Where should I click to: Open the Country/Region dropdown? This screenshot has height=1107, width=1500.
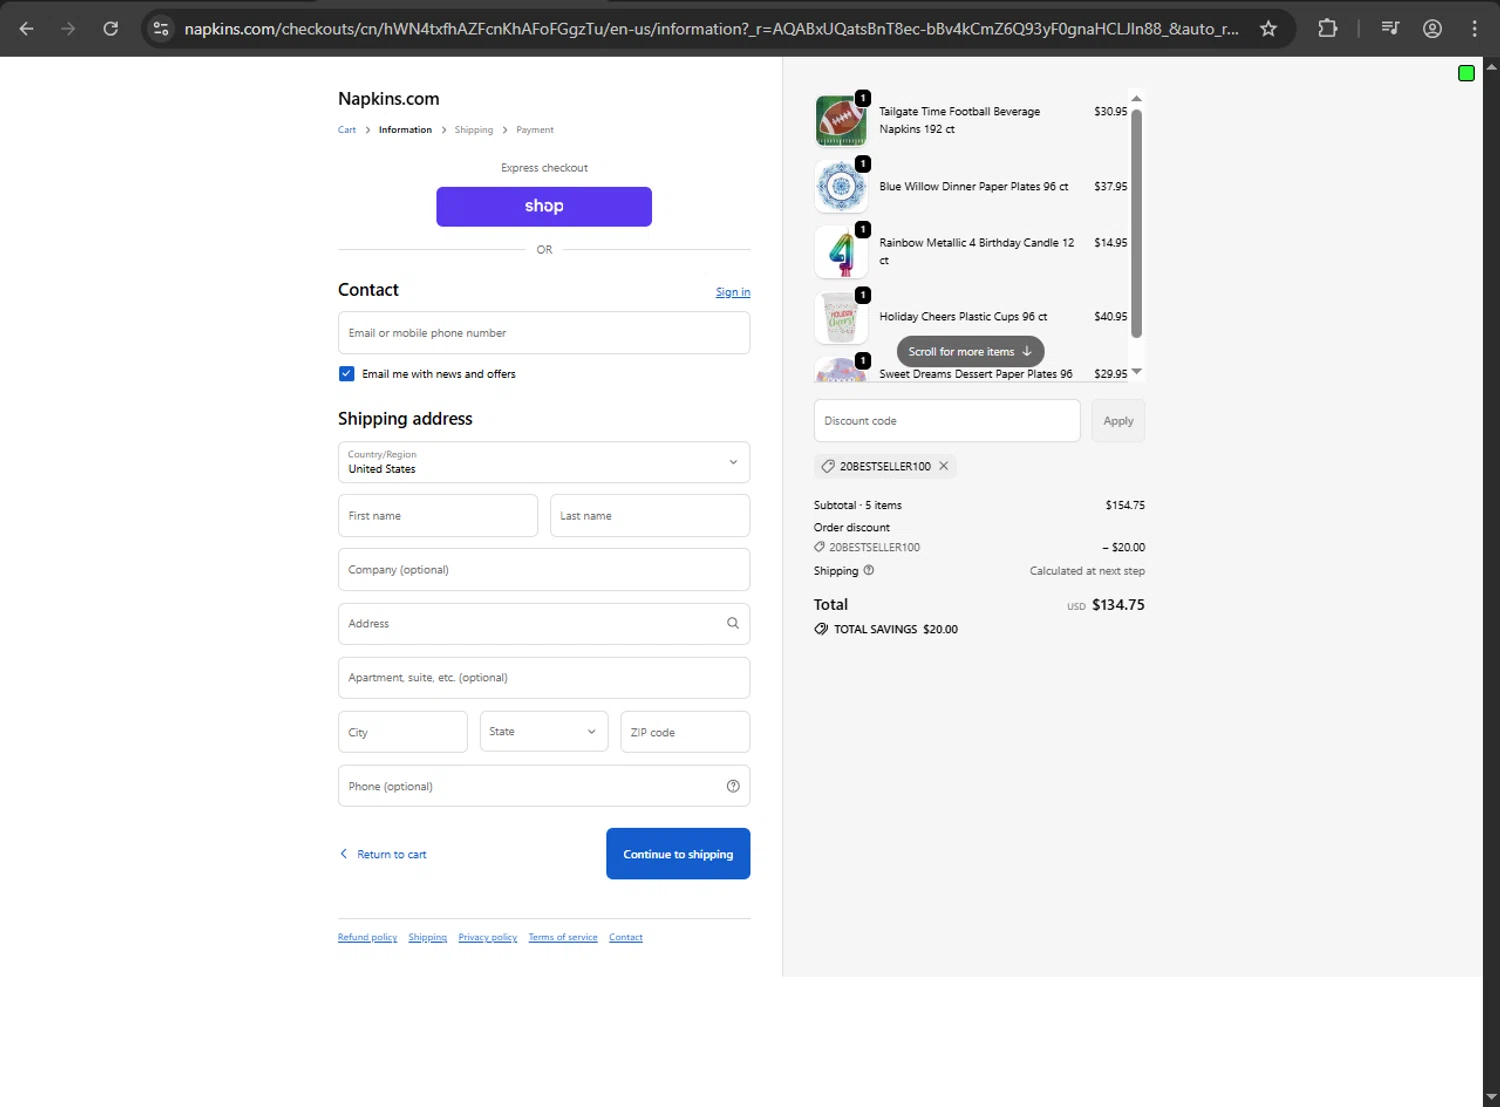pos(544,462)
